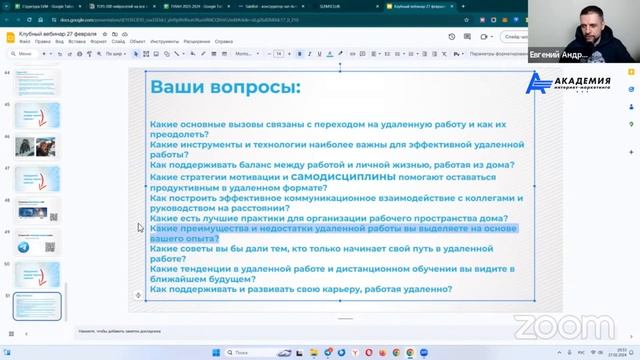Open the border color pencil
This screenshot has height=360, width=640.
[203, 54]
